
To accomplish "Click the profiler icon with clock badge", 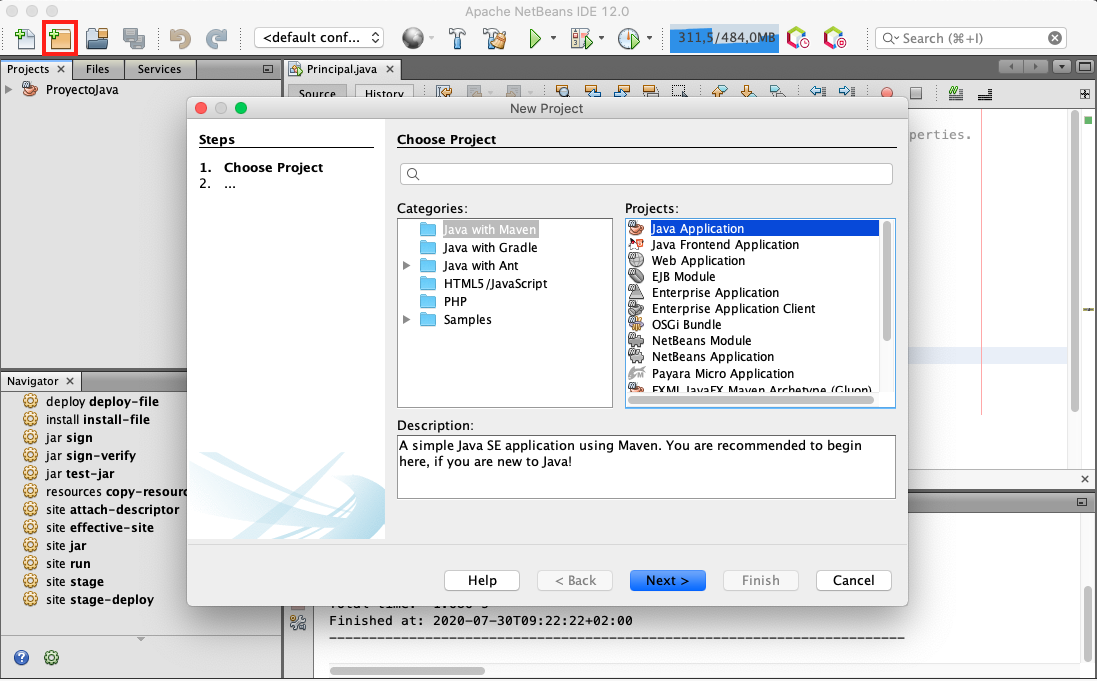I will point(798,38).
